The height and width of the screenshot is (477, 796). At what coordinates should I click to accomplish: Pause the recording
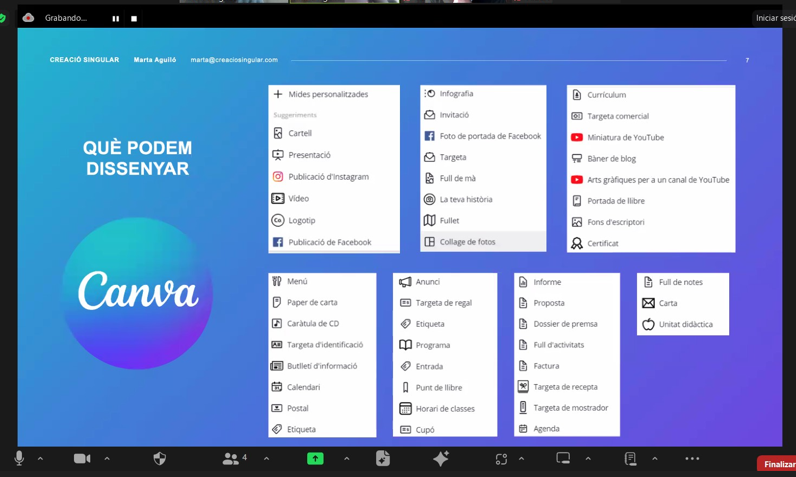click(116, 19)
